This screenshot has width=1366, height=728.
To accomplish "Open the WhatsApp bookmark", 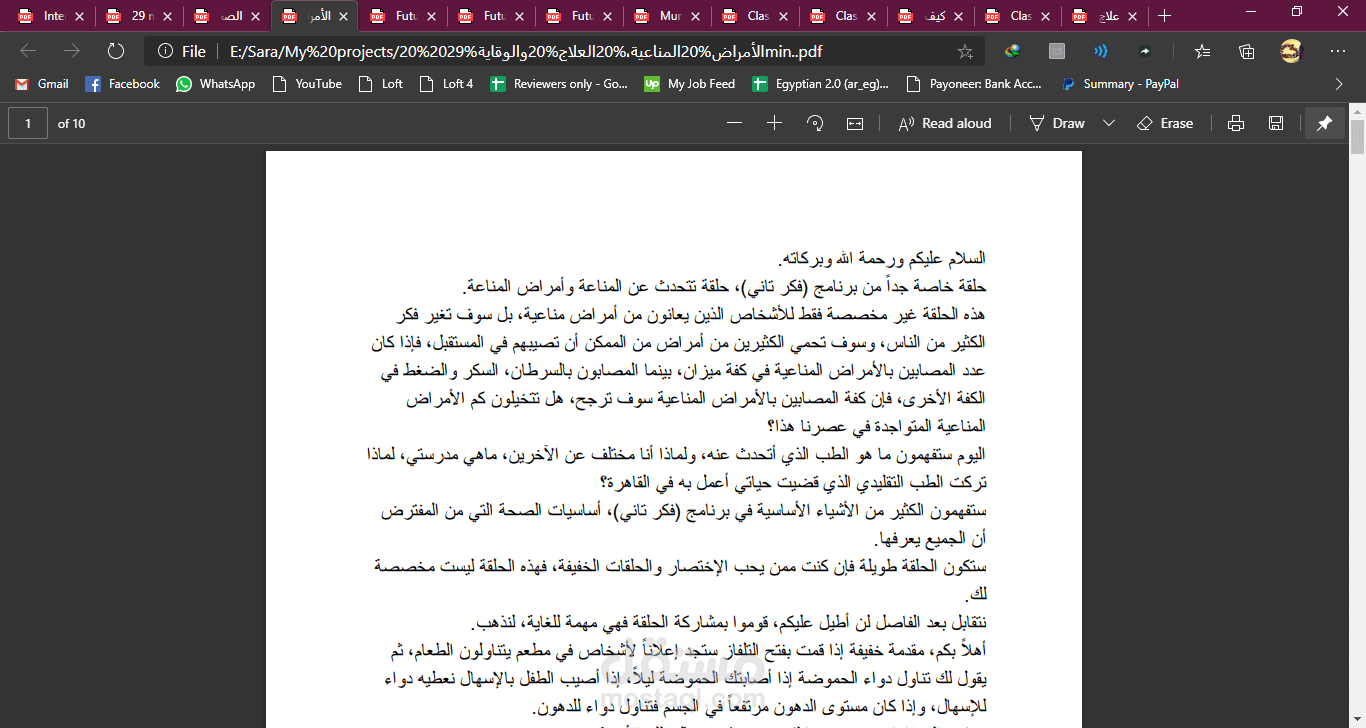I will 216,84.
